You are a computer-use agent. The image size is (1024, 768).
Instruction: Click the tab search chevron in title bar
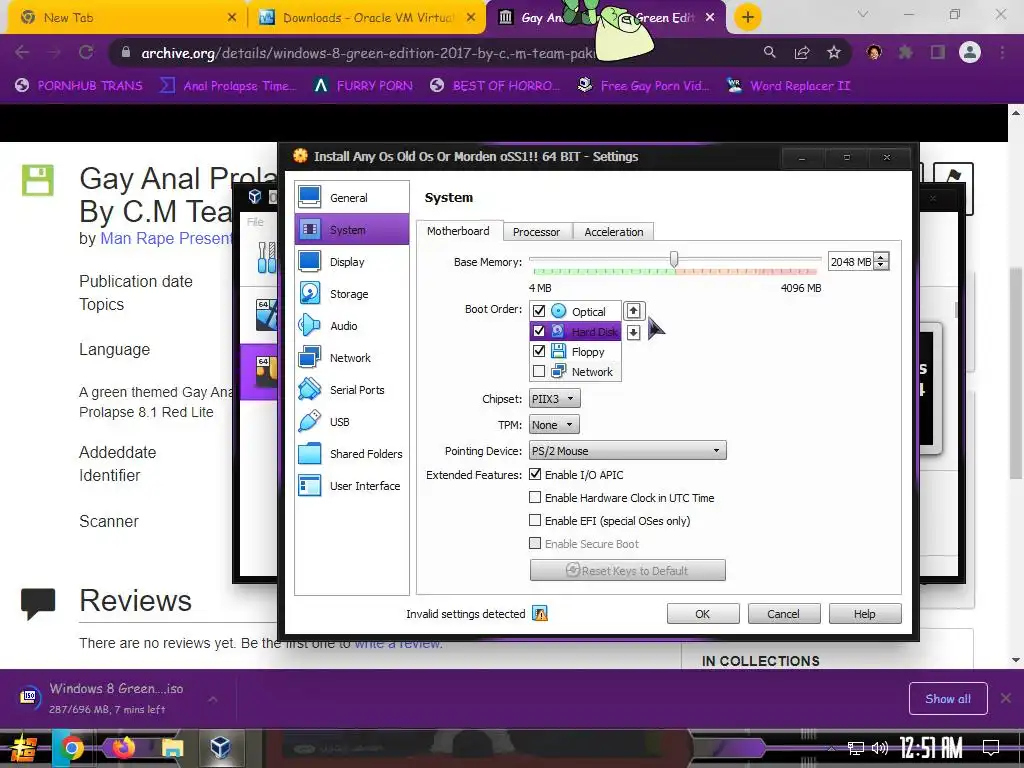coord(863,14)
